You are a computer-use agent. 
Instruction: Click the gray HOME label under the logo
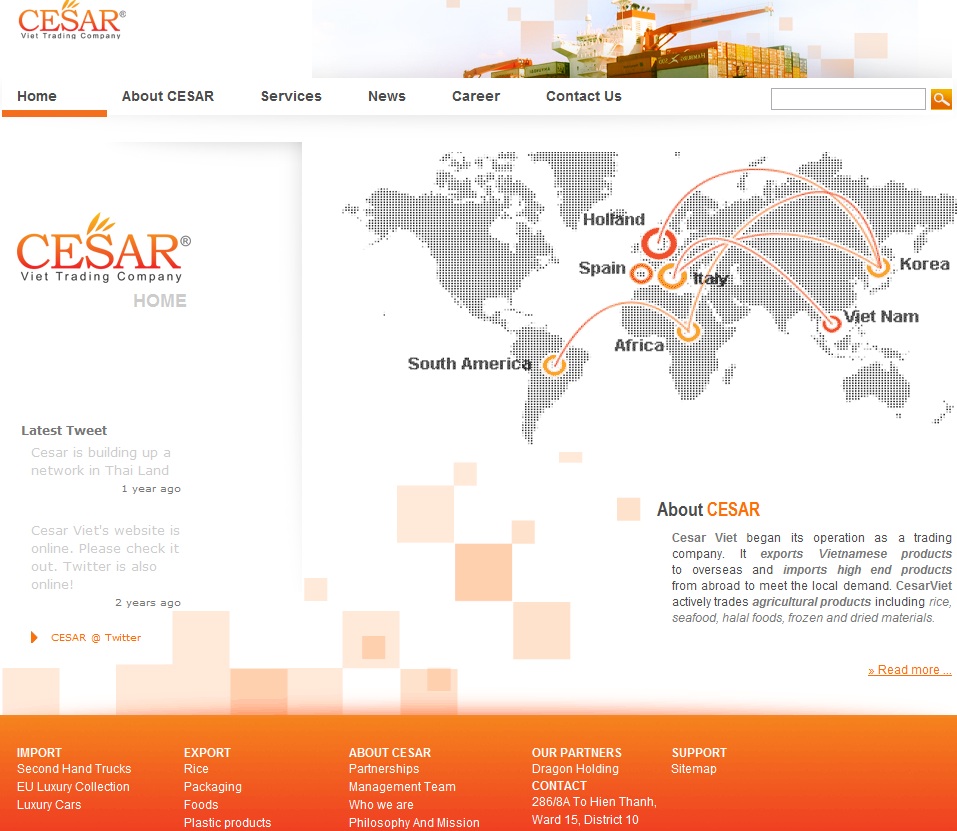(x=160, y=301)
